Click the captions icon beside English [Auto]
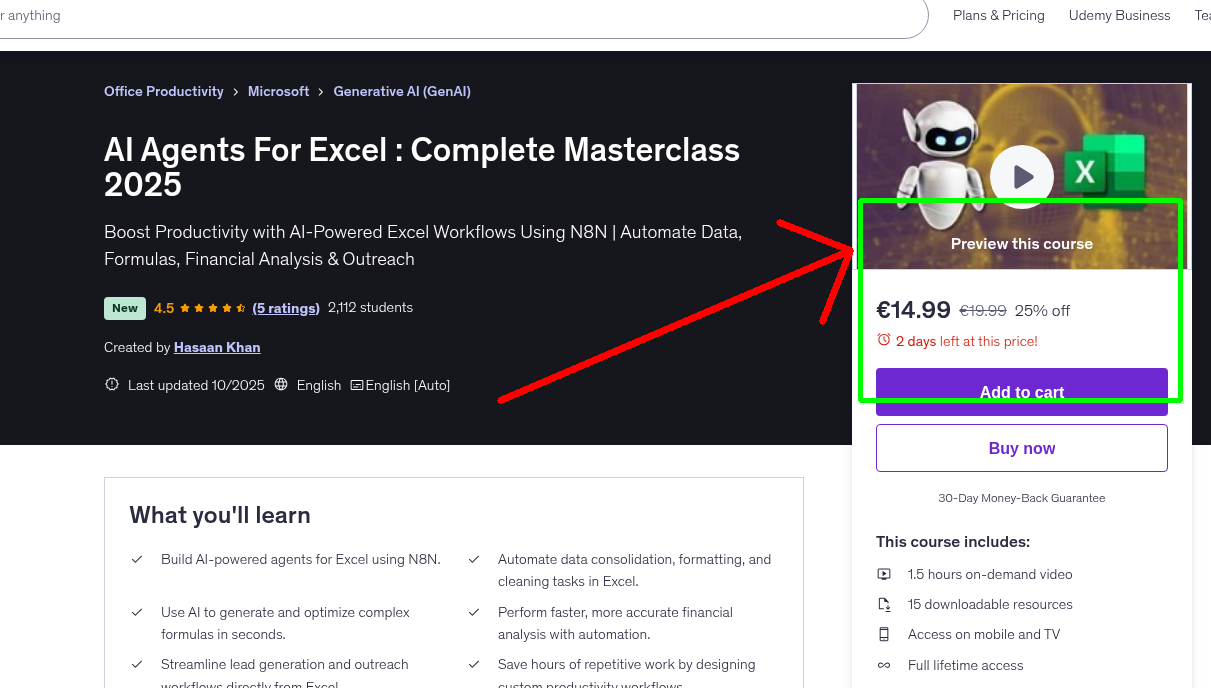The width and height of the screenshot is (1211, 688). point(358,384)
